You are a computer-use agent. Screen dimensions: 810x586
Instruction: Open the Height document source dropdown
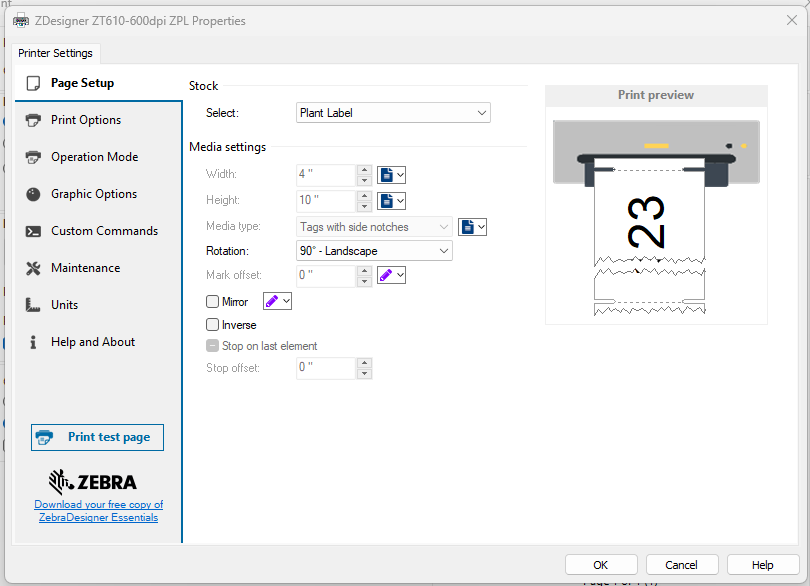[391, 201]
